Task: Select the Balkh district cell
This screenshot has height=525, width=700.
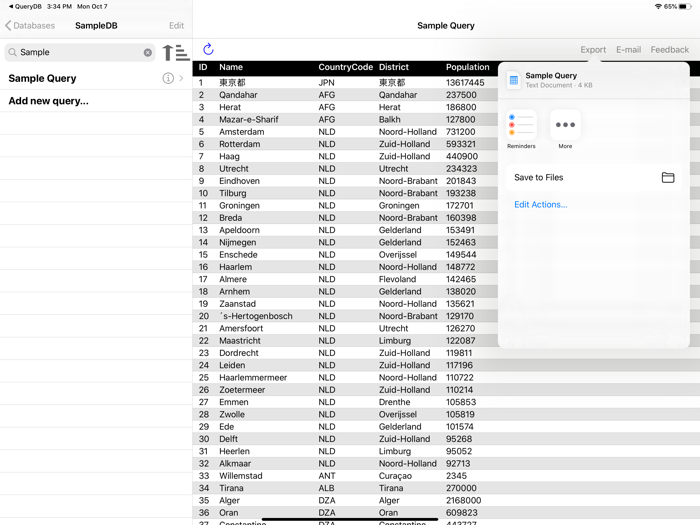Action: (x=390, y=120)
